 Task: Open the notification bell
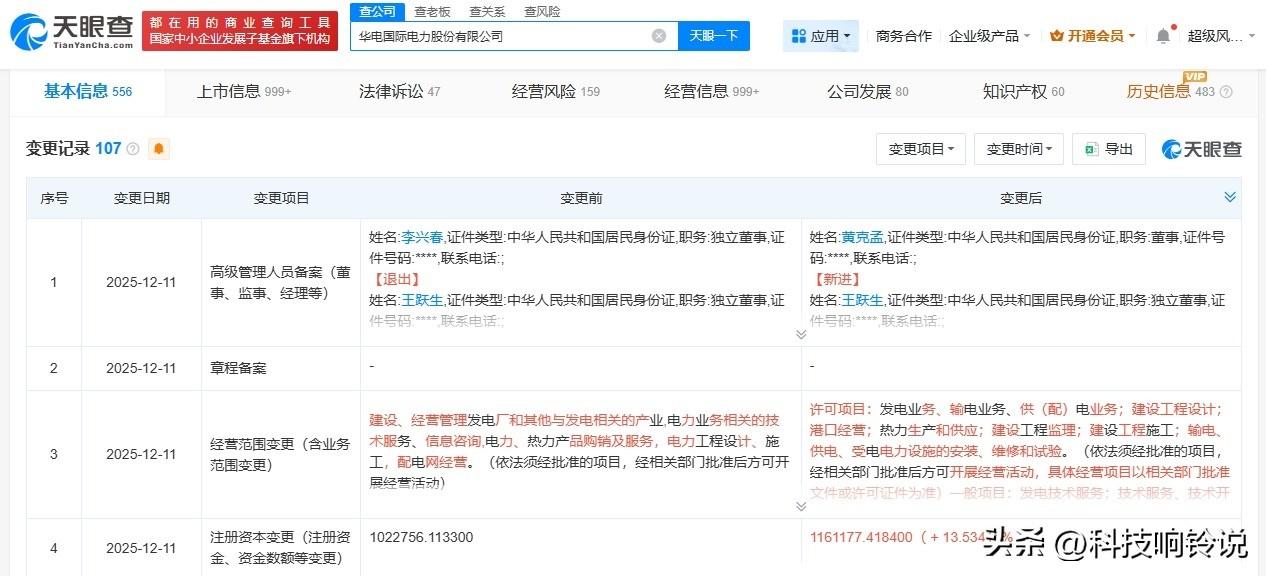(1163, 36)
